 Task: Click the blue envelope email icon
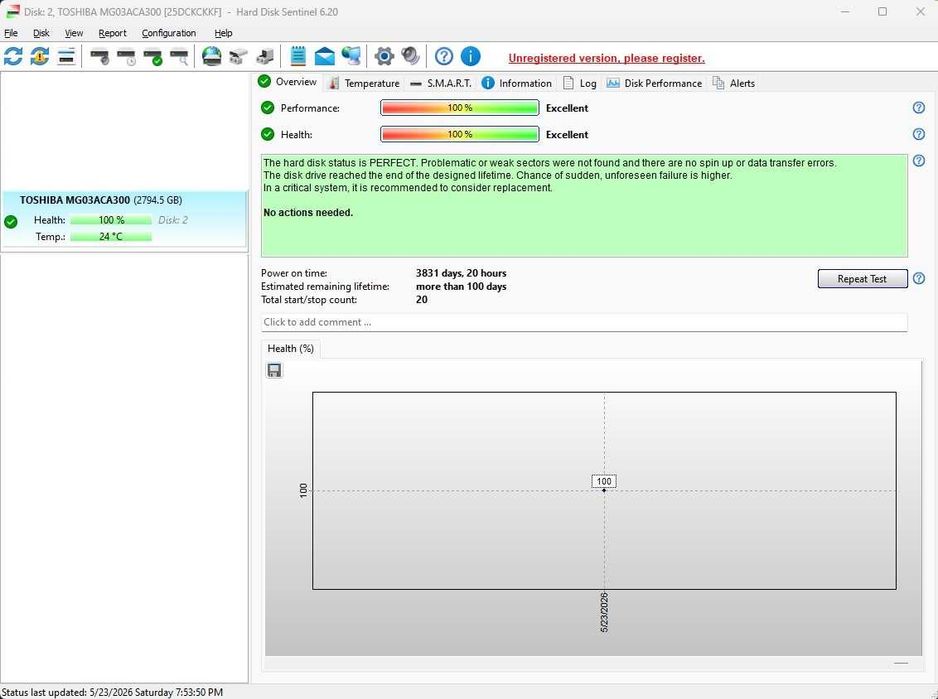324,56
